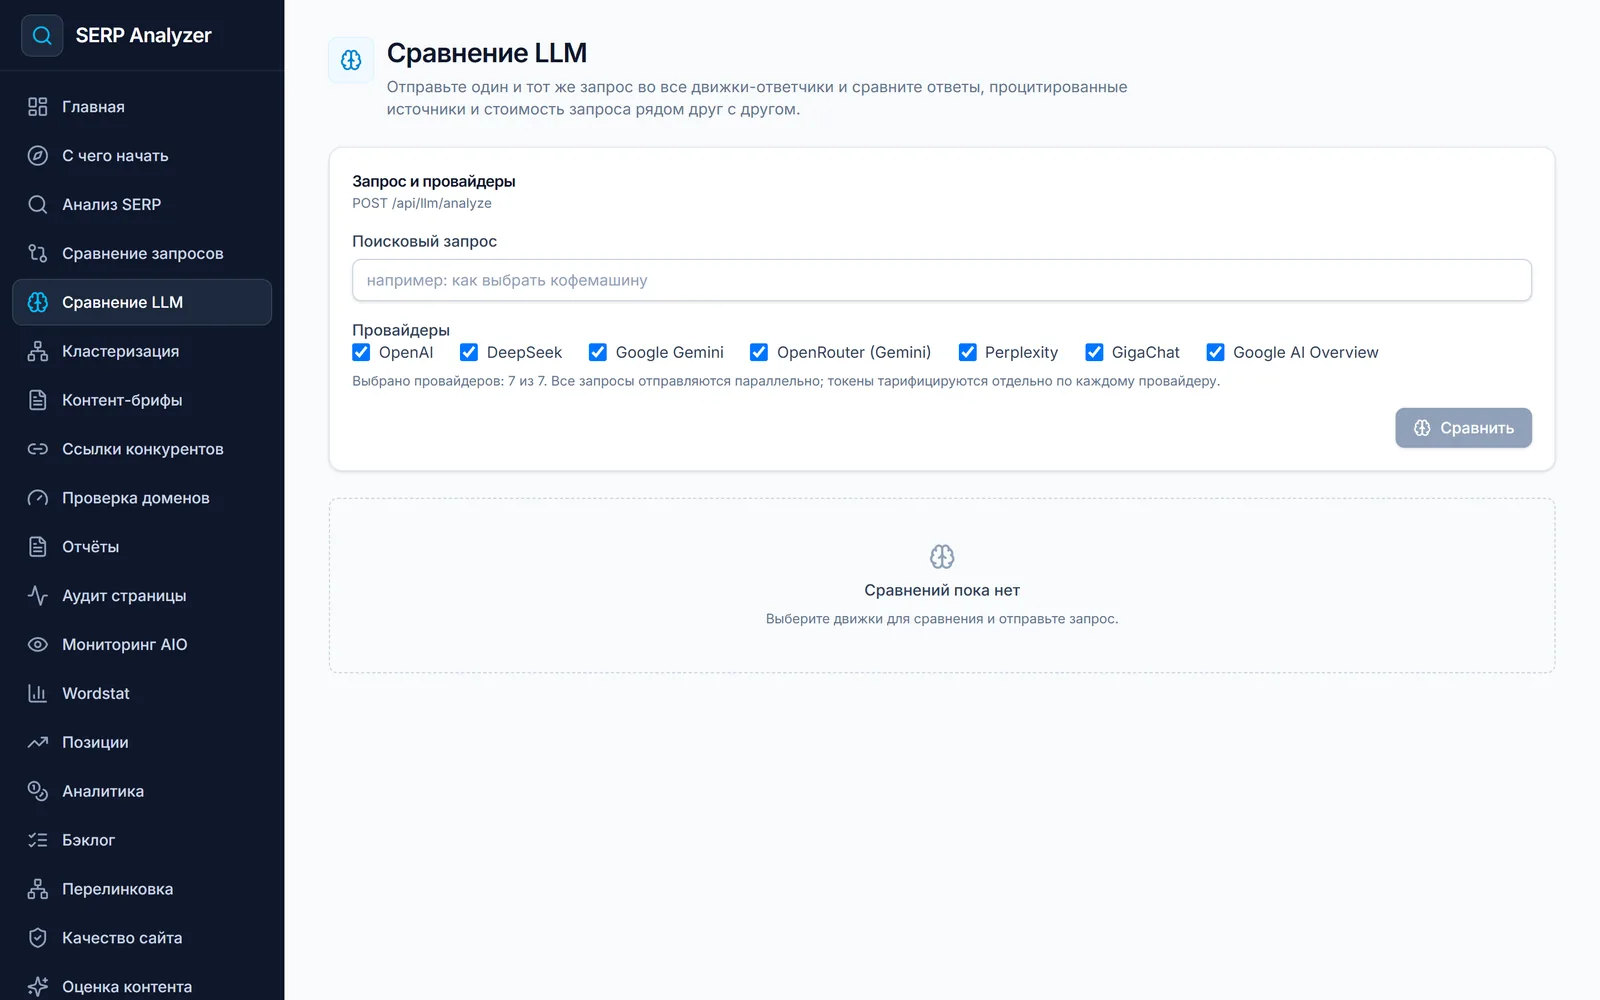Go to Проверка доменов page
The width and height of the screenshot is (1600, 1000).
(x=142, y=499)
